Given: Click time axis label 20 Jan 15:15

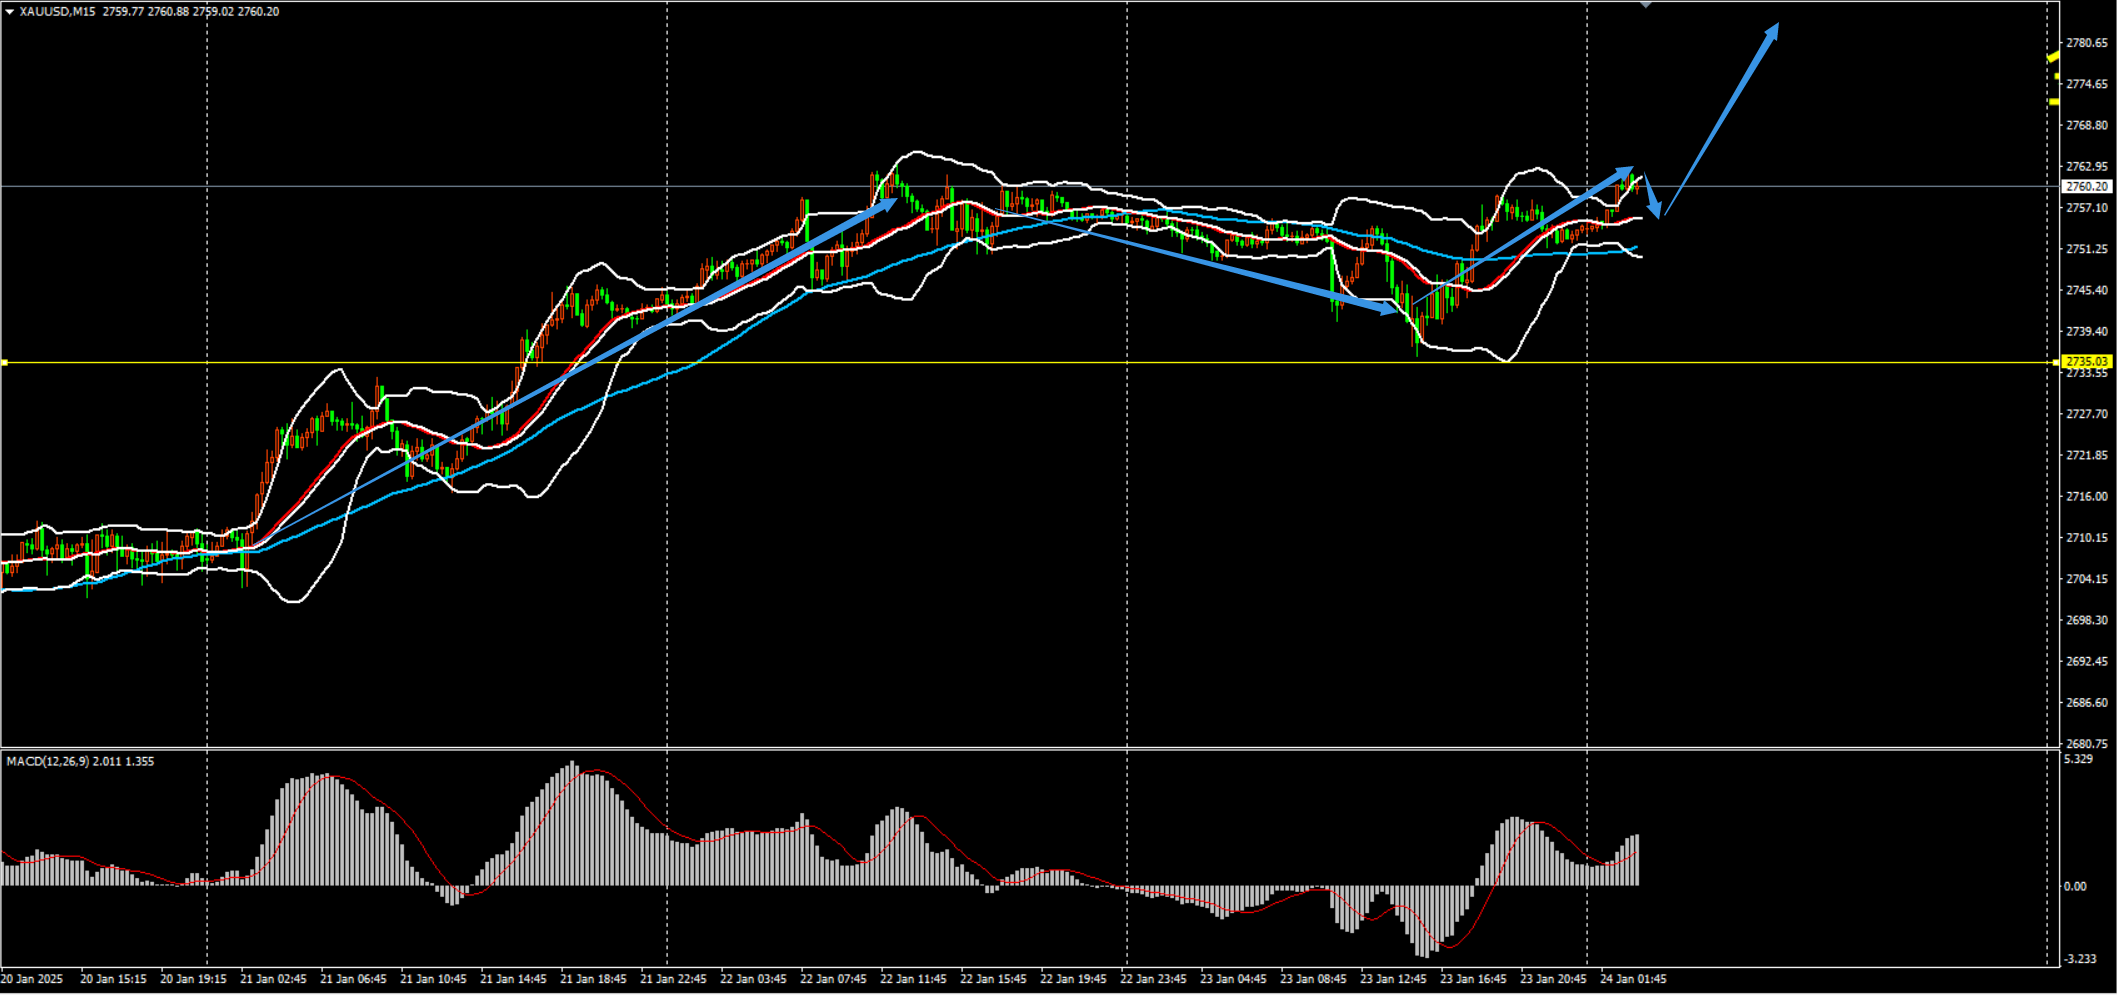Looking at the screenshot, I should coord(113,979).
